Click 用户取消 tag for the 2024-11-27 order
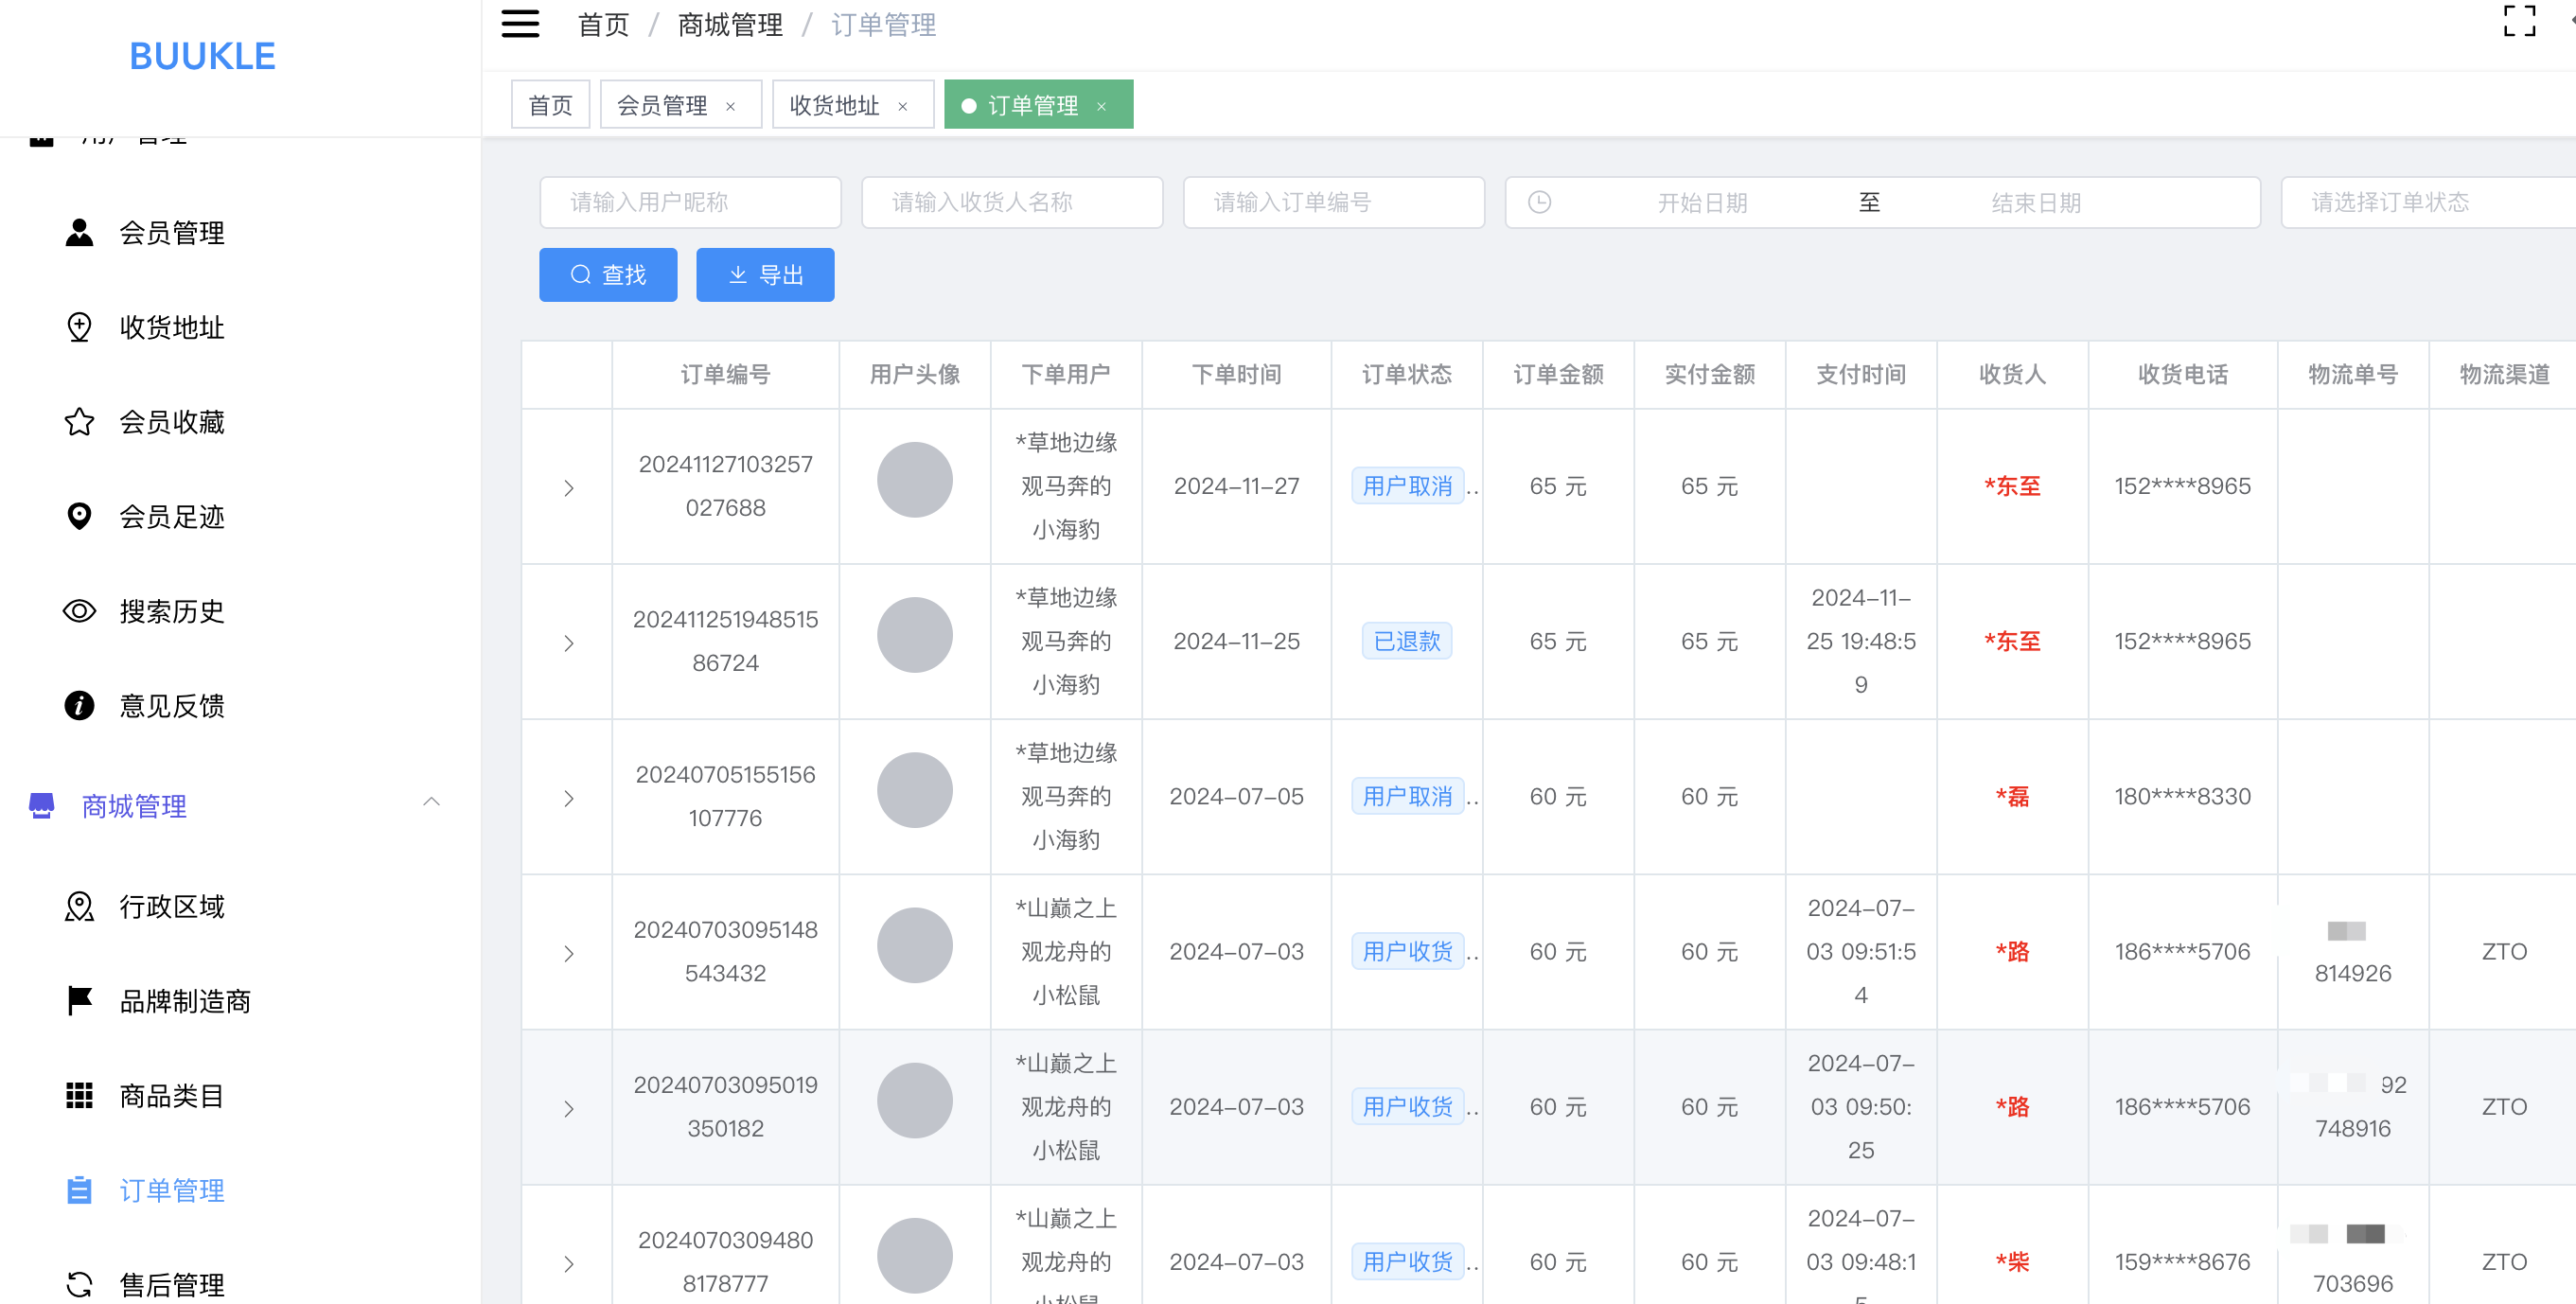The width and height of the screenshot is (2576, 1304). coord(1407,486)
